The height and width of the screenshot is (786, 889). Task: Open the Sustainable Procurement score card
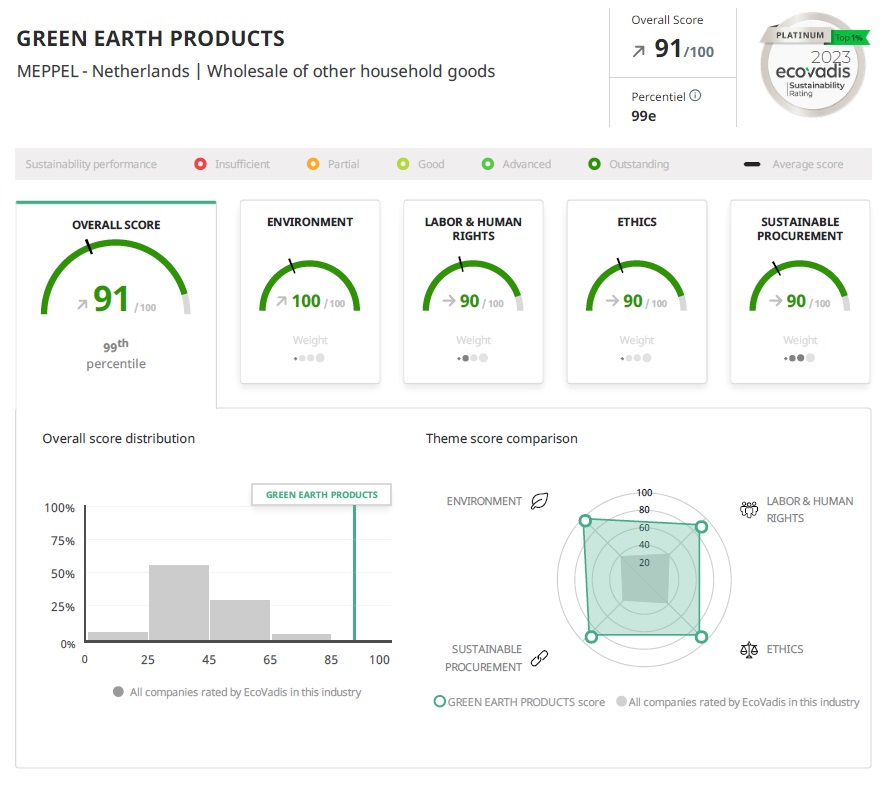tap(800, 291)
